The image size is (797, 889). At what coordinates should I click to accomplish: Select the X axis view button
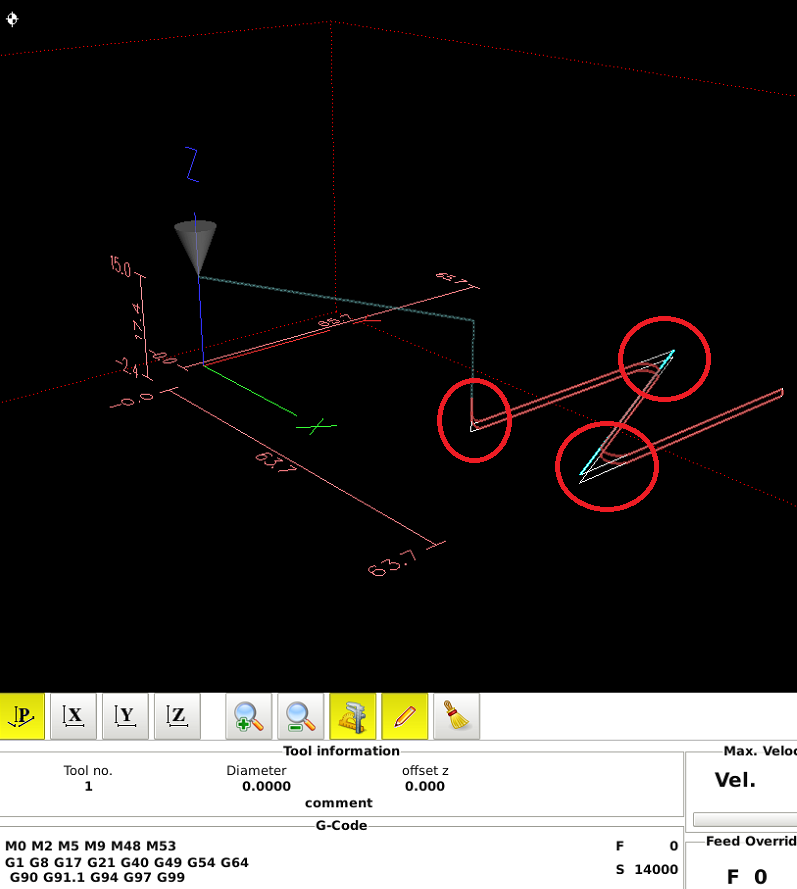[73, 716]
